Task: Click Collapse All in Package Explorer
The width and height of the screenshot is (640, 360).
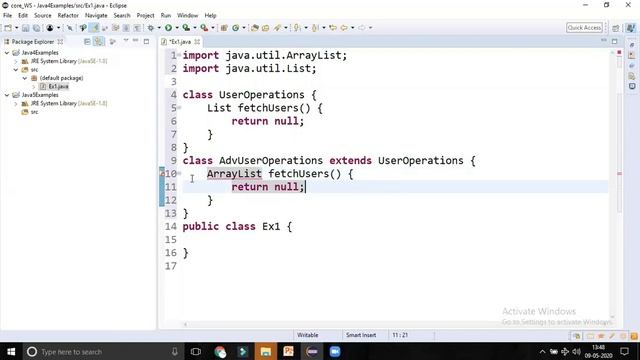Action: (x=87, y=42)
